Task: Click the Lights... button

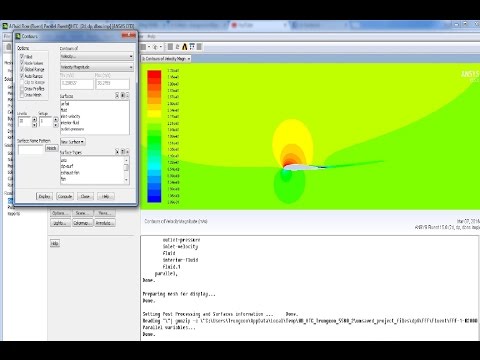Action: [60, 223]
